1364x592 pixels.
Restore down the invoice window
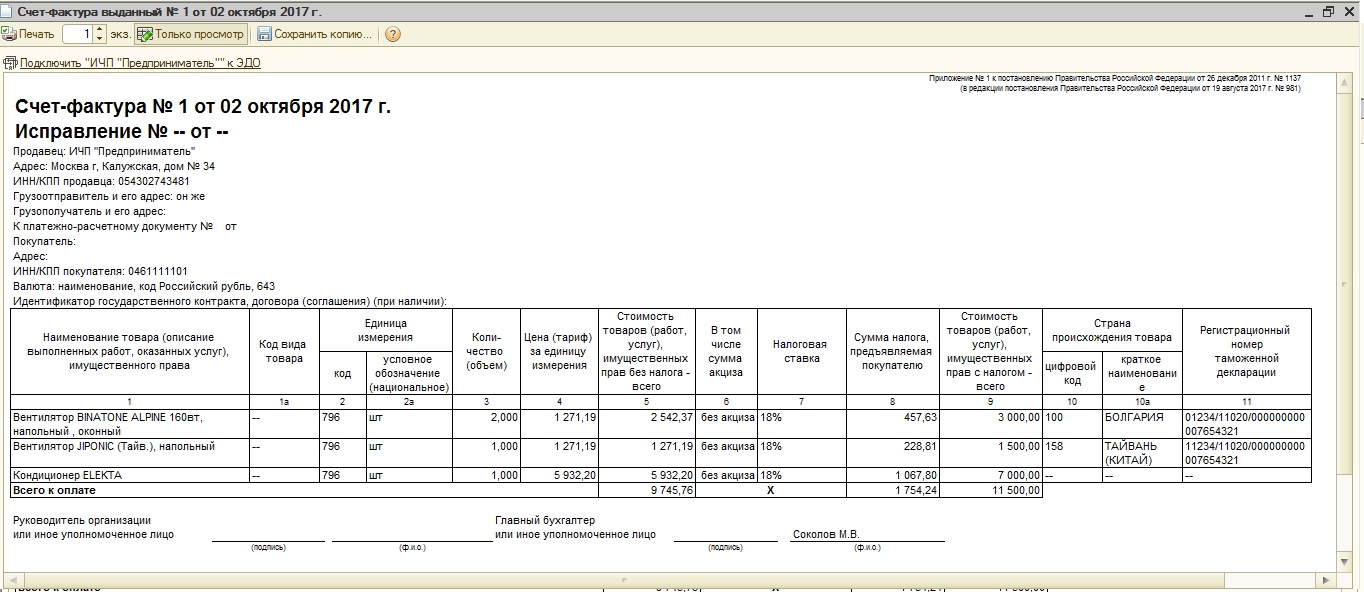[x=1329, y=11]
